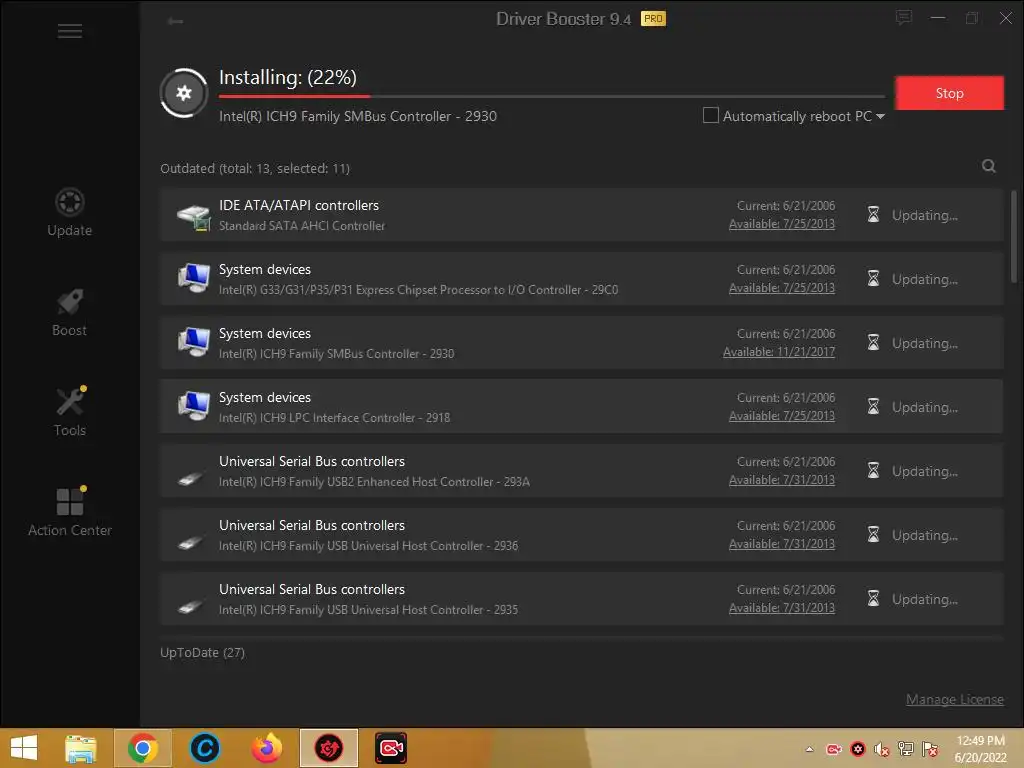Click hourglass icon for 2935 controller row
This screenshot has height=768, width=1024.
873,598
